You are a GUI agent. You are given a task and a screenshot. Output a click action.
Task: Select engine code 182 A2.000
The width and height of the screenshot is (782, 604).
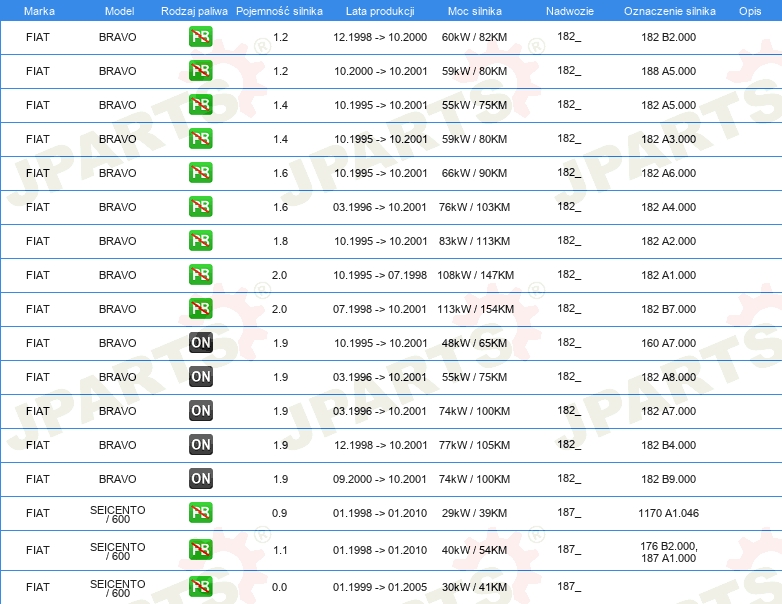click(668, 241)
